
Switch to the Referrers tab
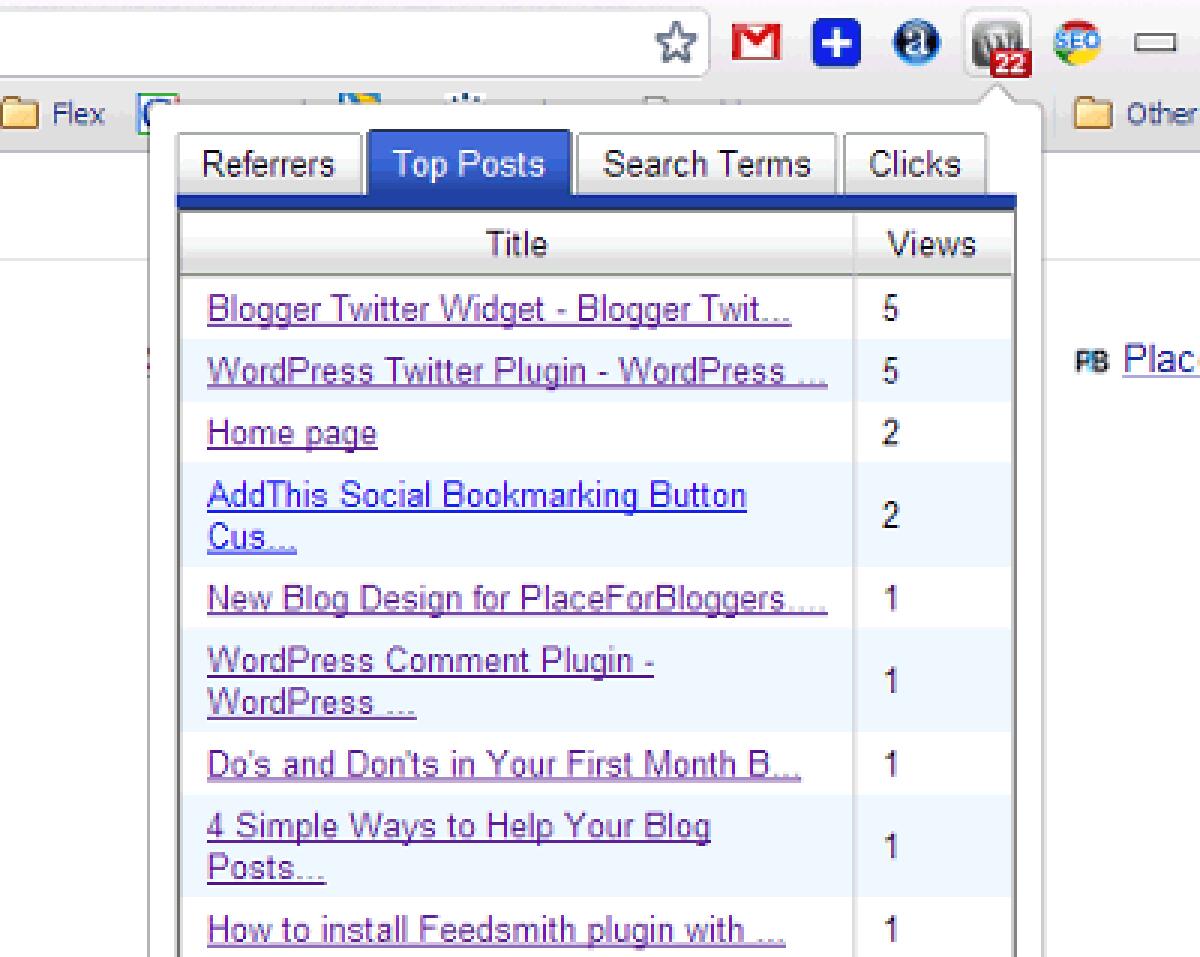(x=268, y=164)
